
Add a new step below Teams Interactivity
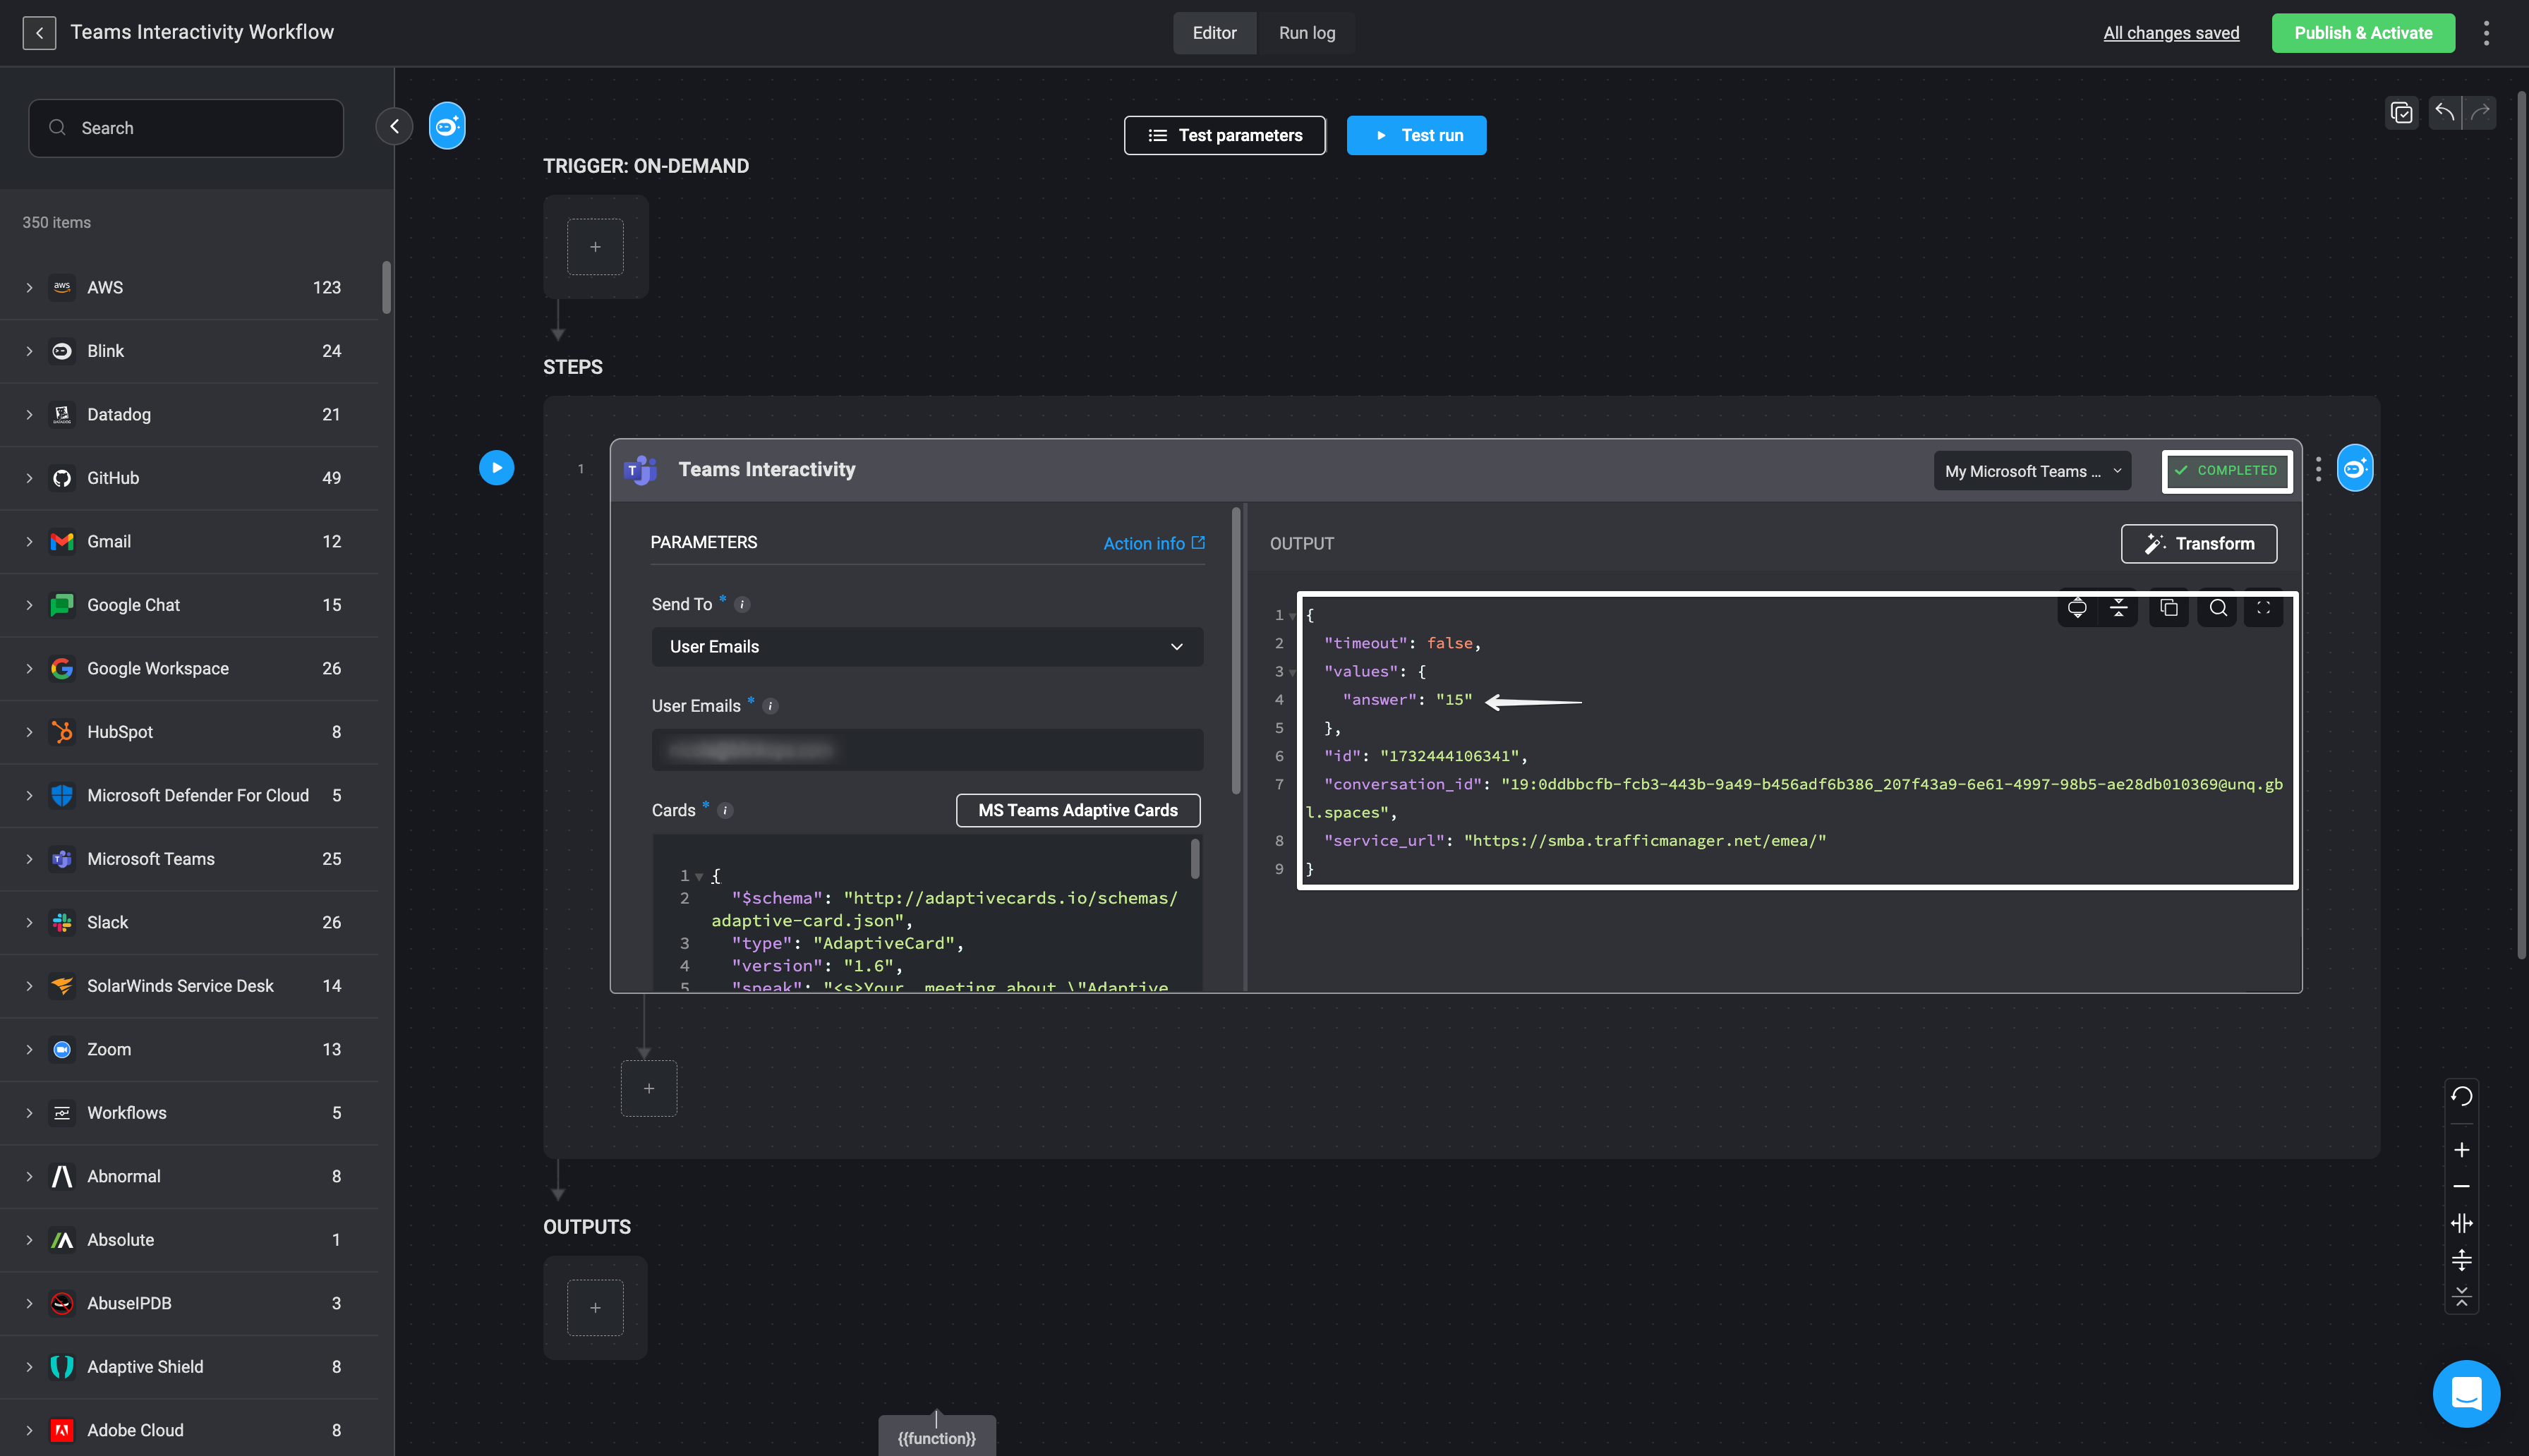click(649, 1088)
